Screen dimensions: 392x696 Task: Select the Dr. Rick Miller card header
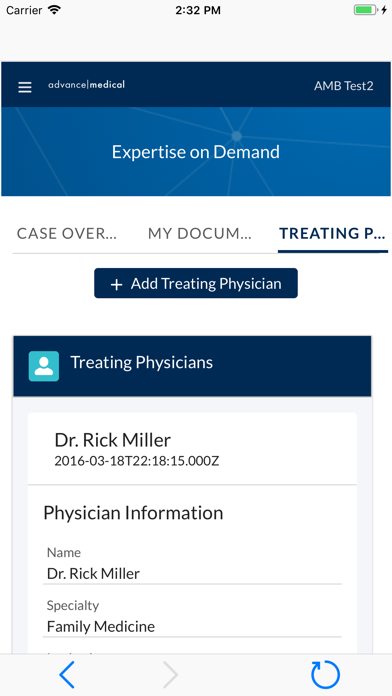pos(192,449)
